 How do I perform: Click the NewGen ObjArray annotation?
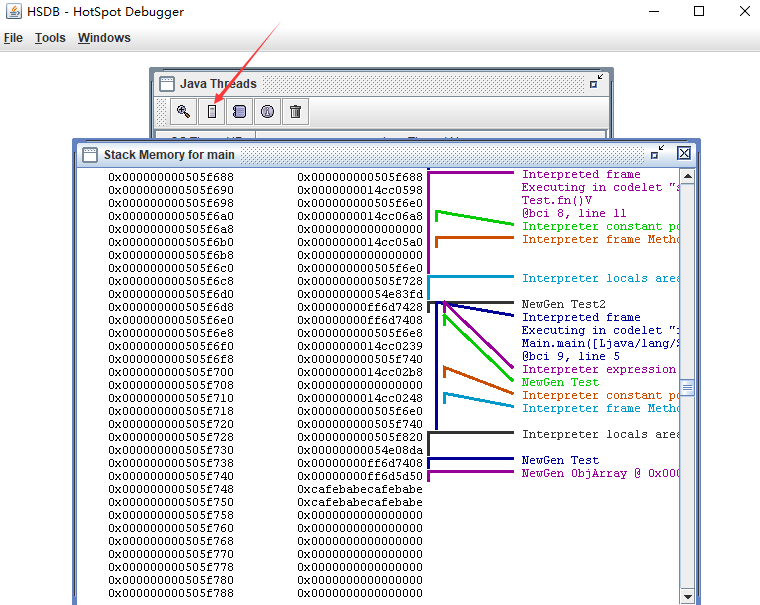pyautogui.click(x=600, y=473)
